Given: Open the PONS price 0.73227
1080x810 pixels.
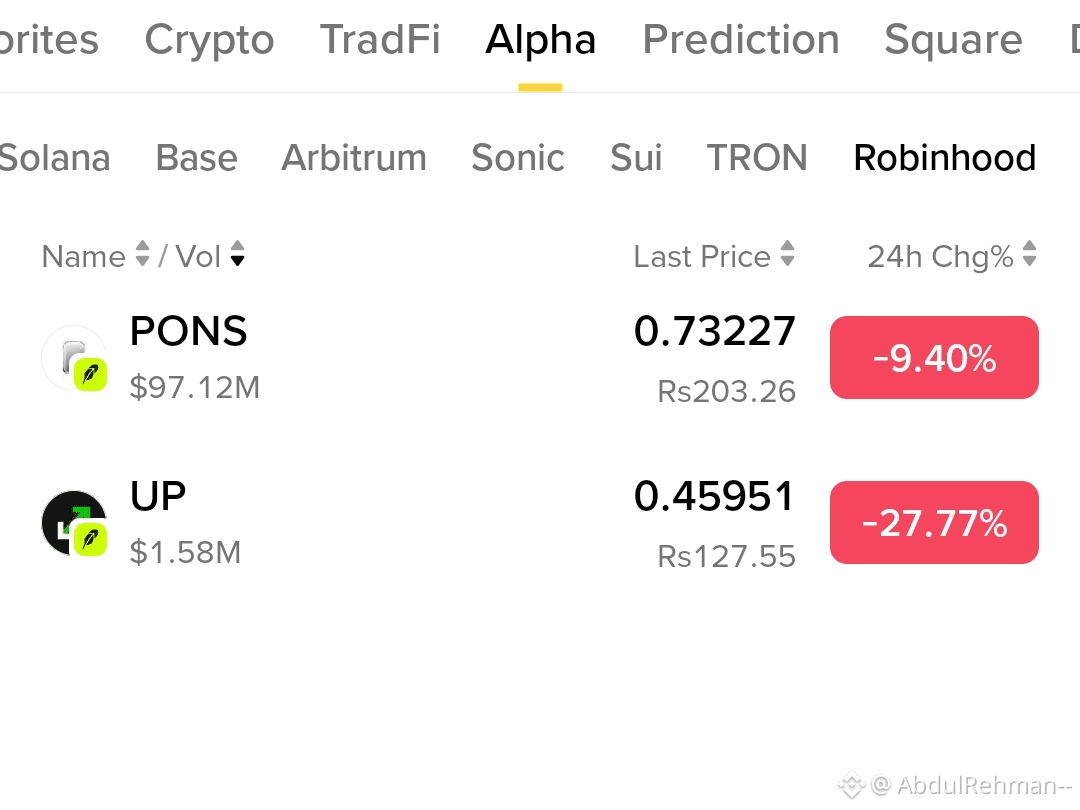Looking at the screenshot, I should pyautogui.click(x=714, y=331).
